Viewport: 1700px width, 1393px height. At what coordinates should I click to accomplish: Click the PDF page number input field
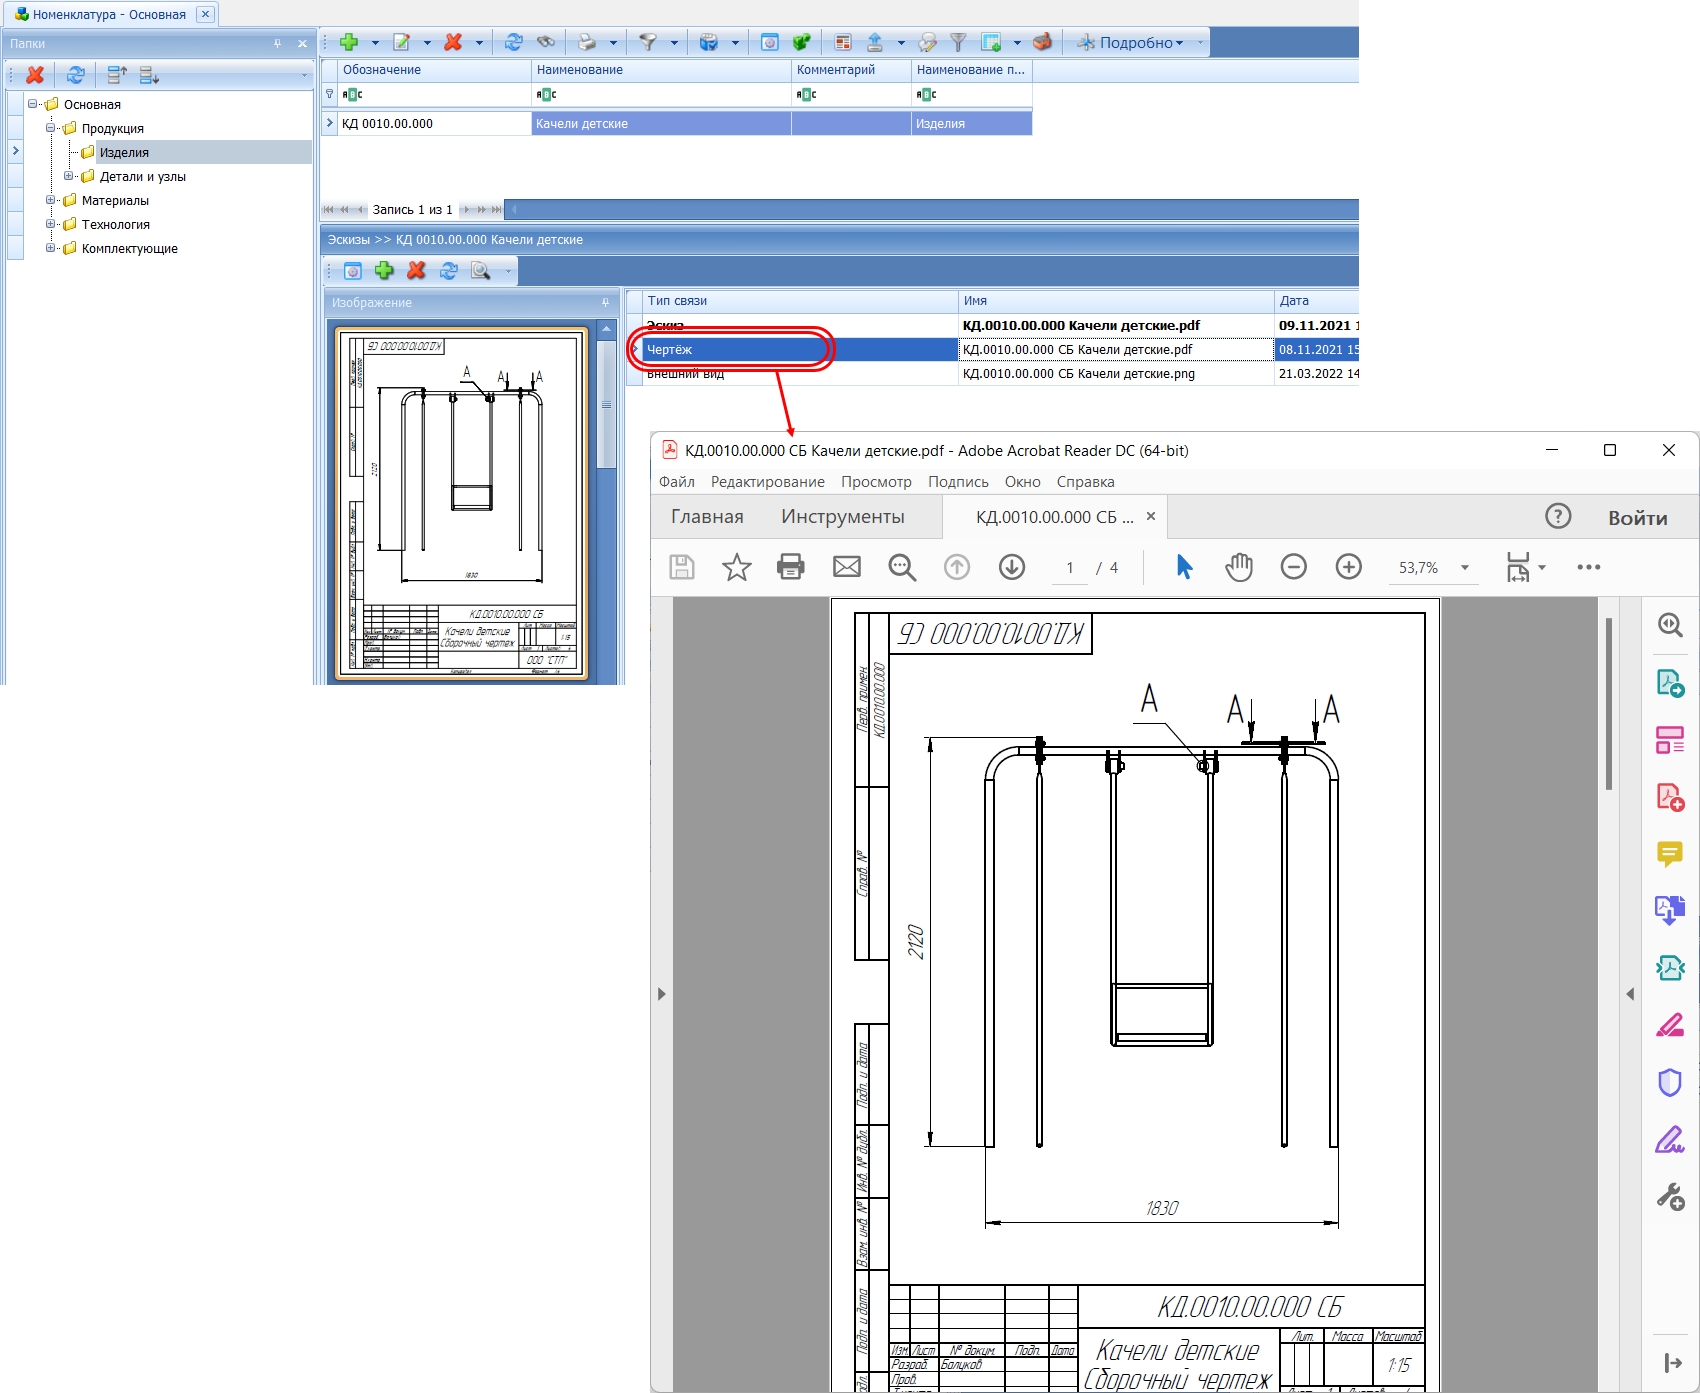(1070, 568)
